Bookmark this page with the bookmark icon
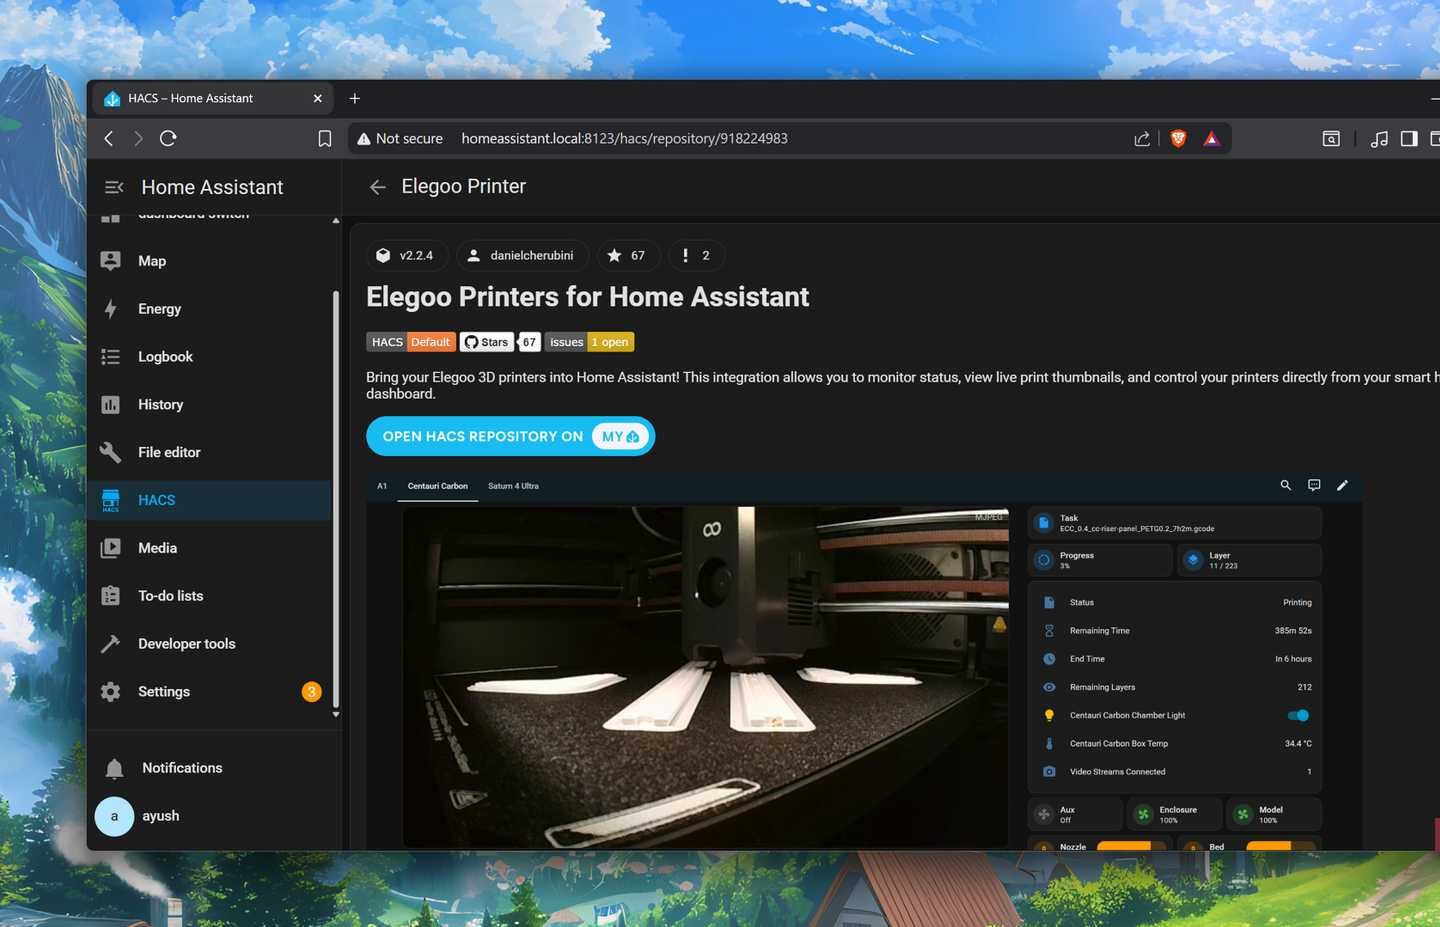This screenshot has height=927, width=1440. click(324, 139)
